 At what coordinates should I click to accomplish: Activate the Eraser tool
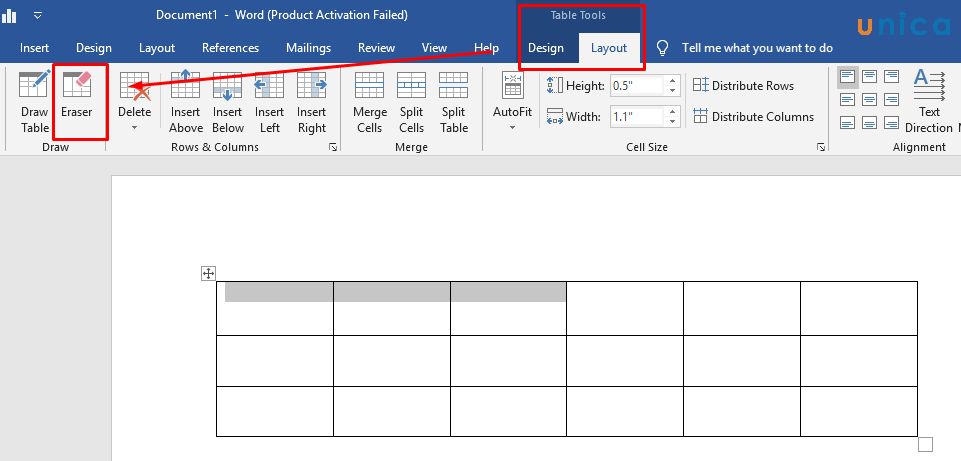(x=77, y=96)
